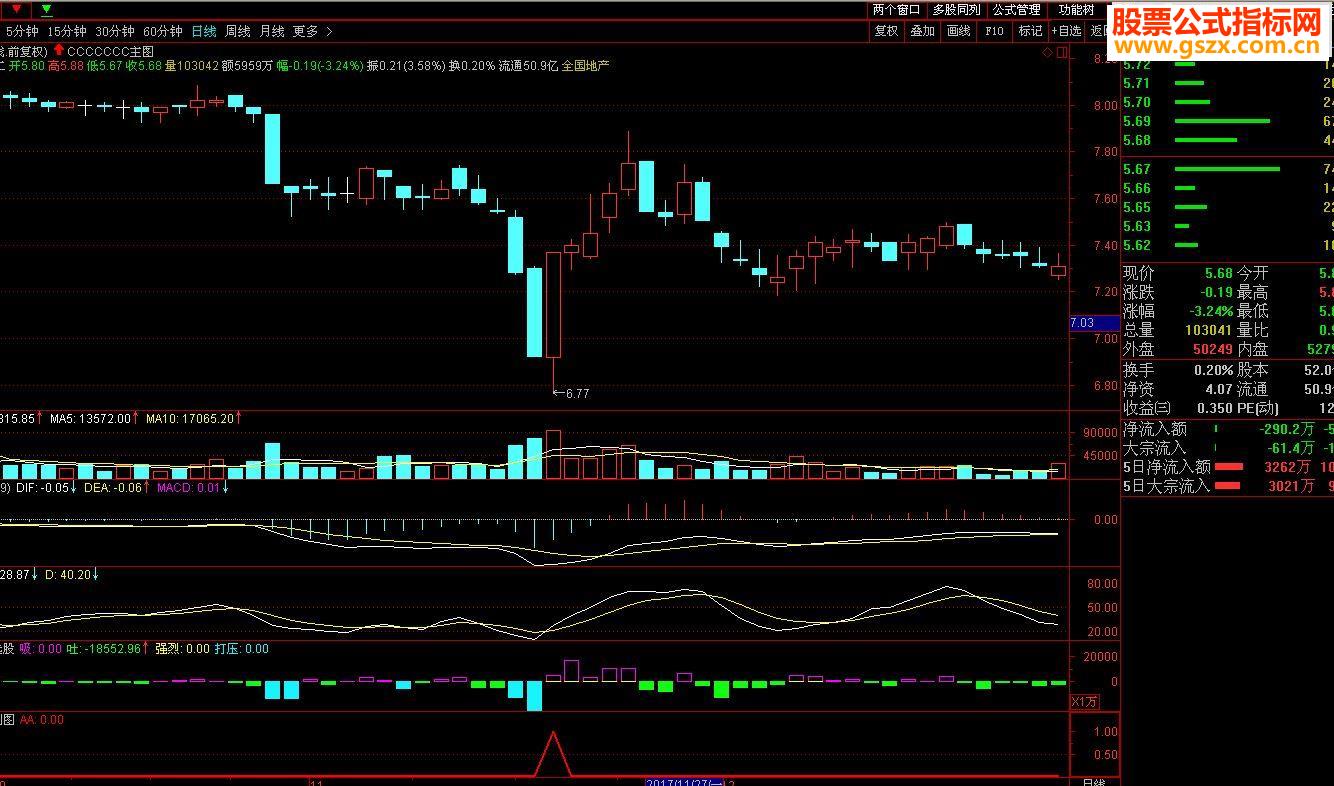Click the 5日大宗流入 3021万 value
Viewport: 1334px width, 786px height.
pos(1289,486)
